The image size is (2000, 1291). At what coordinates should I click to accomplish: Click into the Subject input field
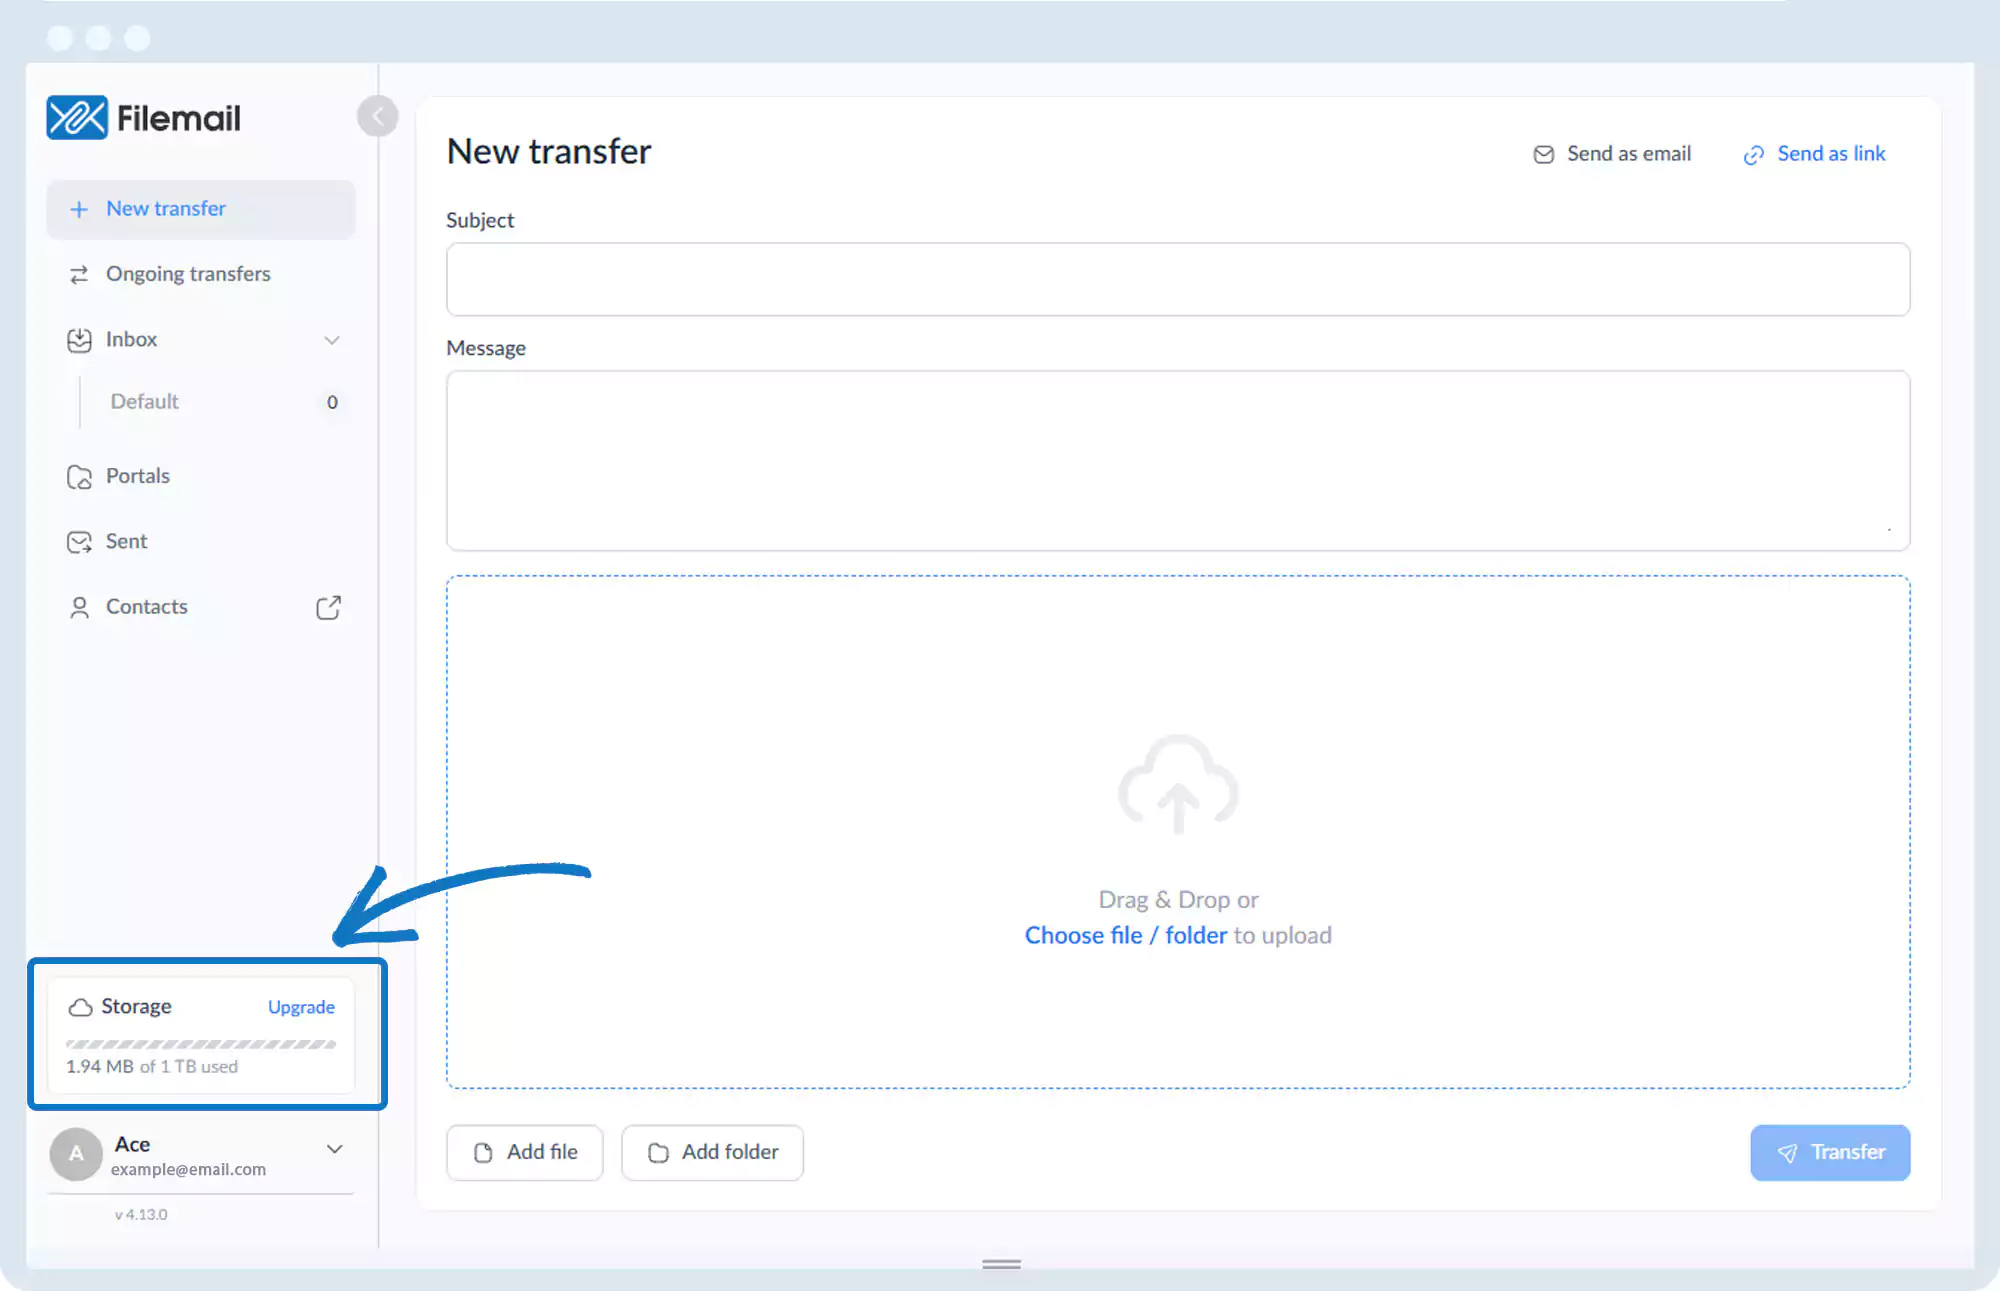(x=1177, y=279)
